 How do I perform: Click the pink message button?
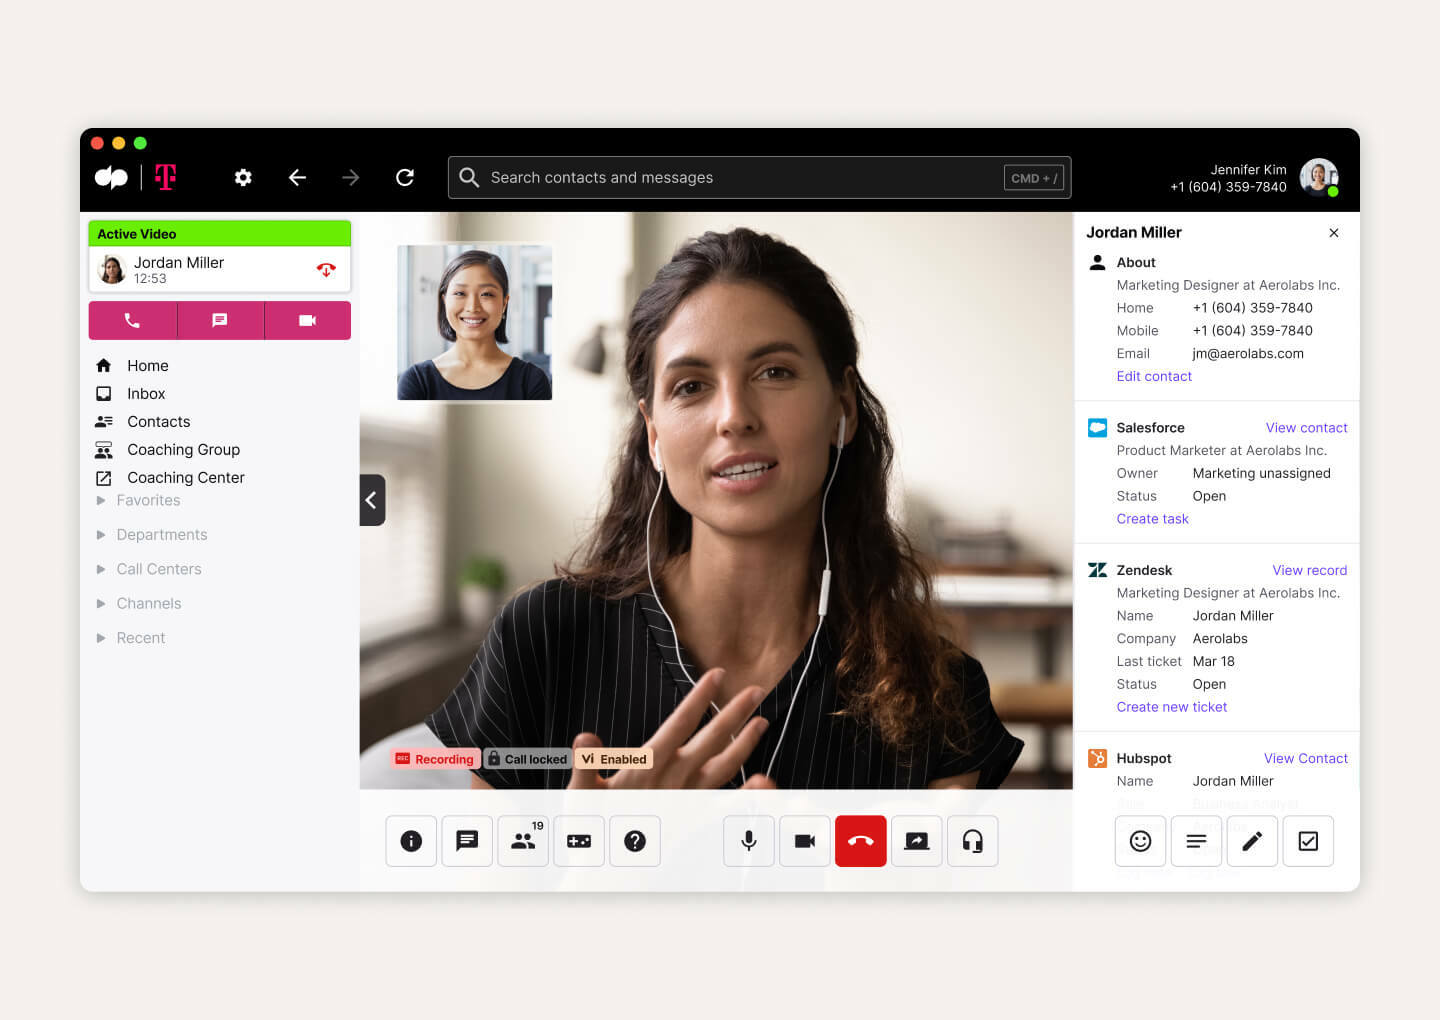coord(220,320)
